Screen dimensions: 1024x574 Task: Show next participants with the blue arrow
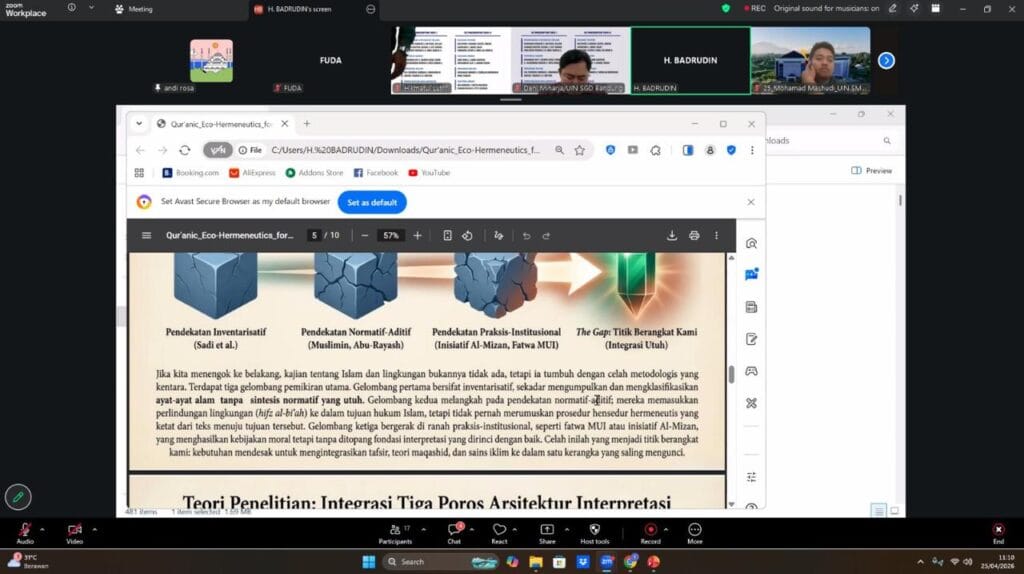click(x=886, y=60)
